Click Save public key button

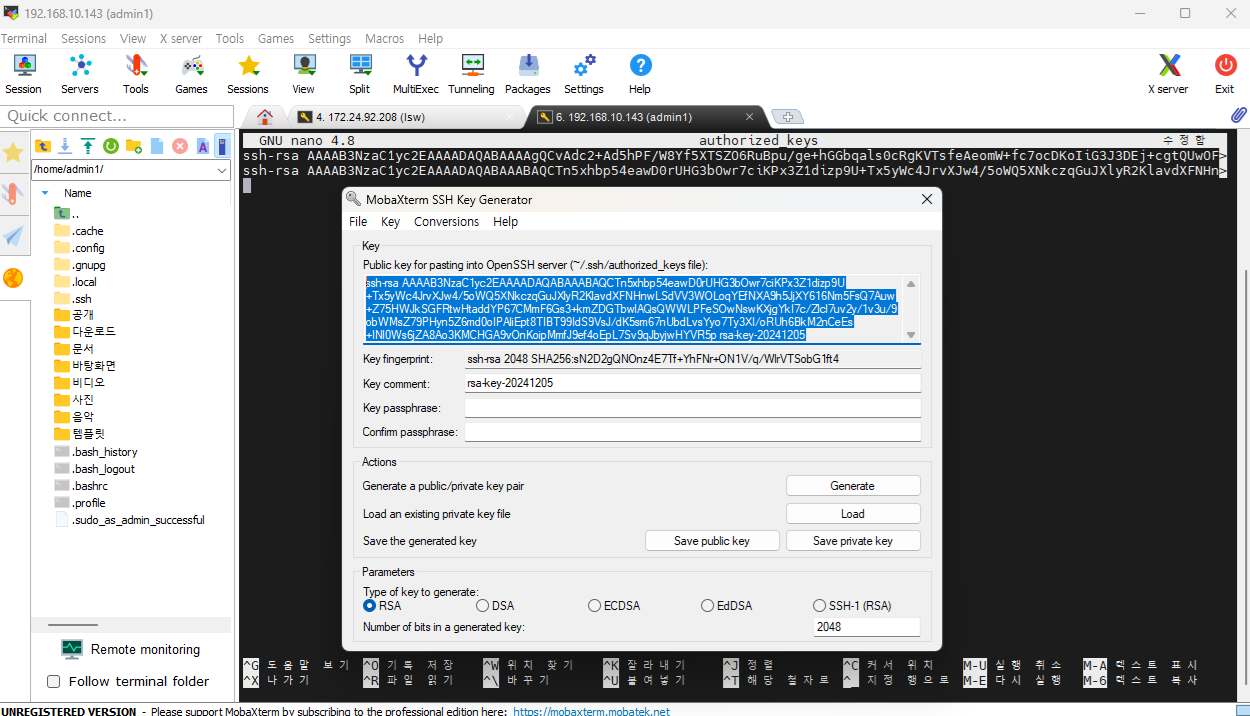point(712,541)
